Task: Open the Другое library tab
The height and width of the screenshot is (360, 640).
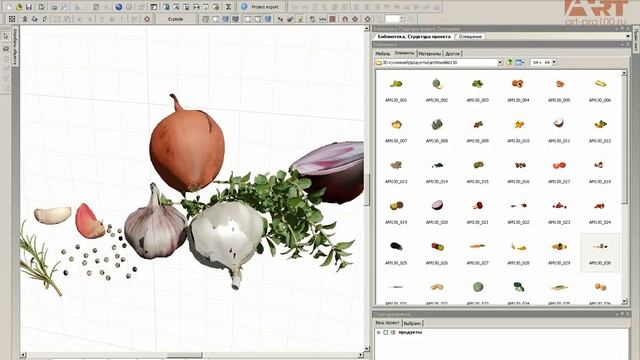Action: [x=452, y=53]
